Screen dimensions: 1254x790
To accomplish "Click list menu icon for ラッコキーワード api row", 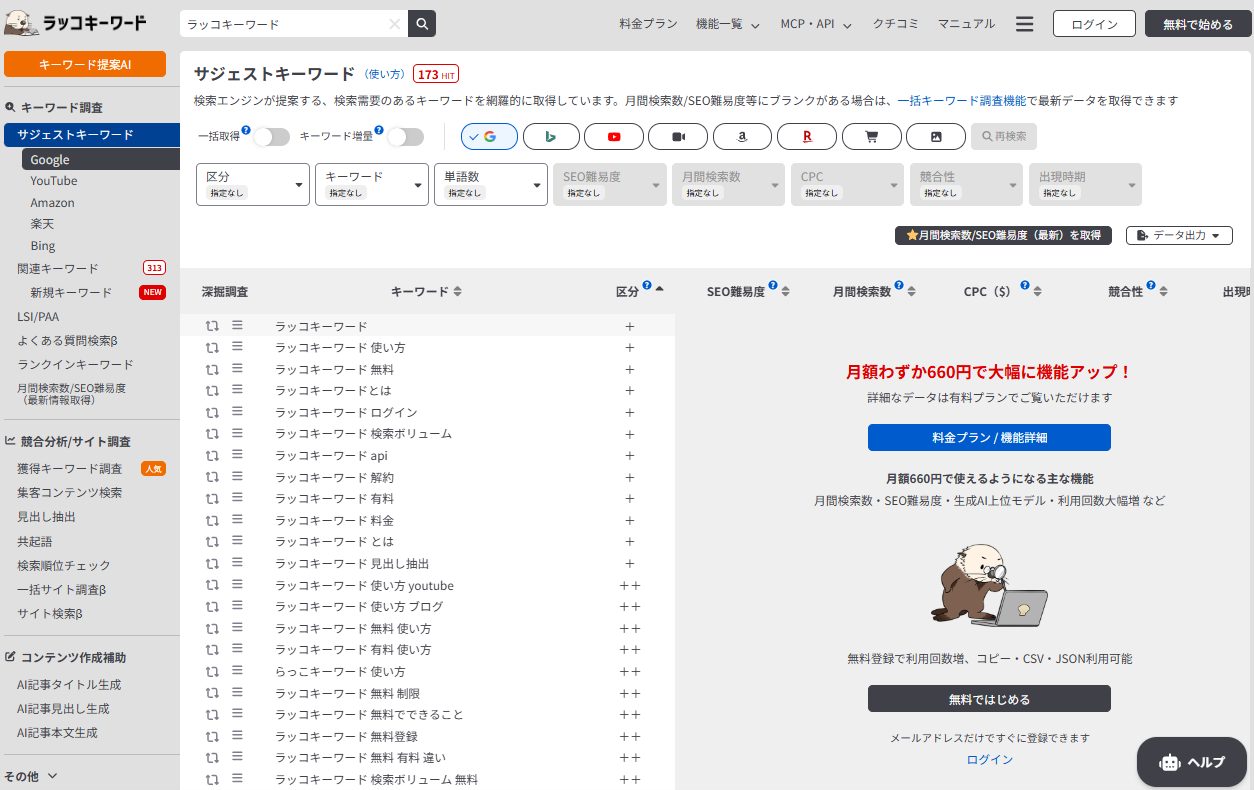I will [238, 455].
